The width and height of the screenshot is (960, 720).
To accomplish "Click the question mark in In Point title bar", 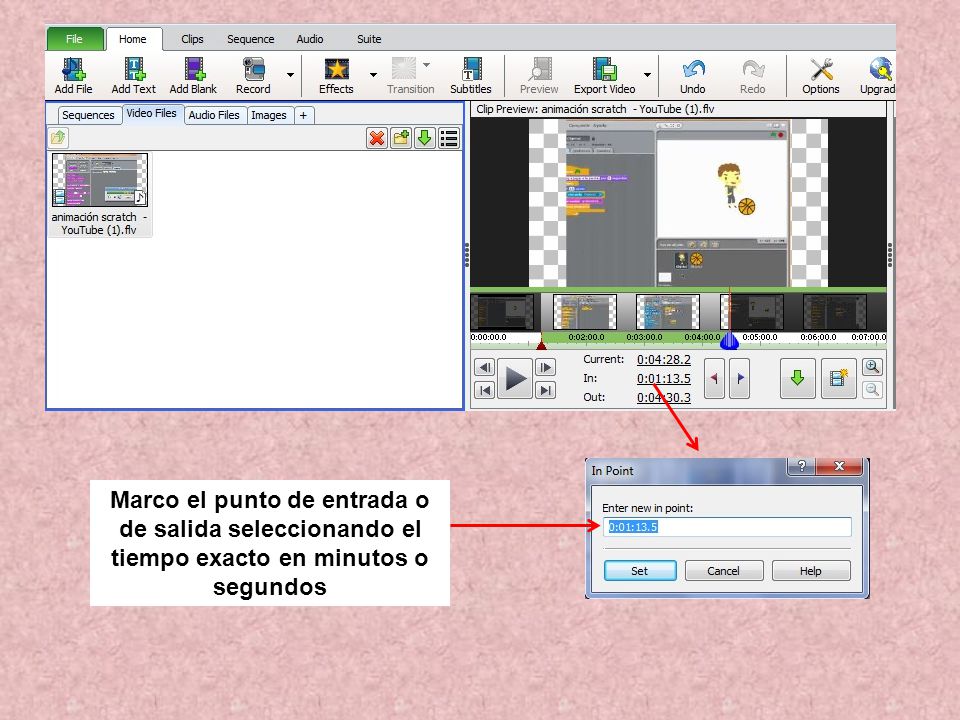I will tap(801, 466).
